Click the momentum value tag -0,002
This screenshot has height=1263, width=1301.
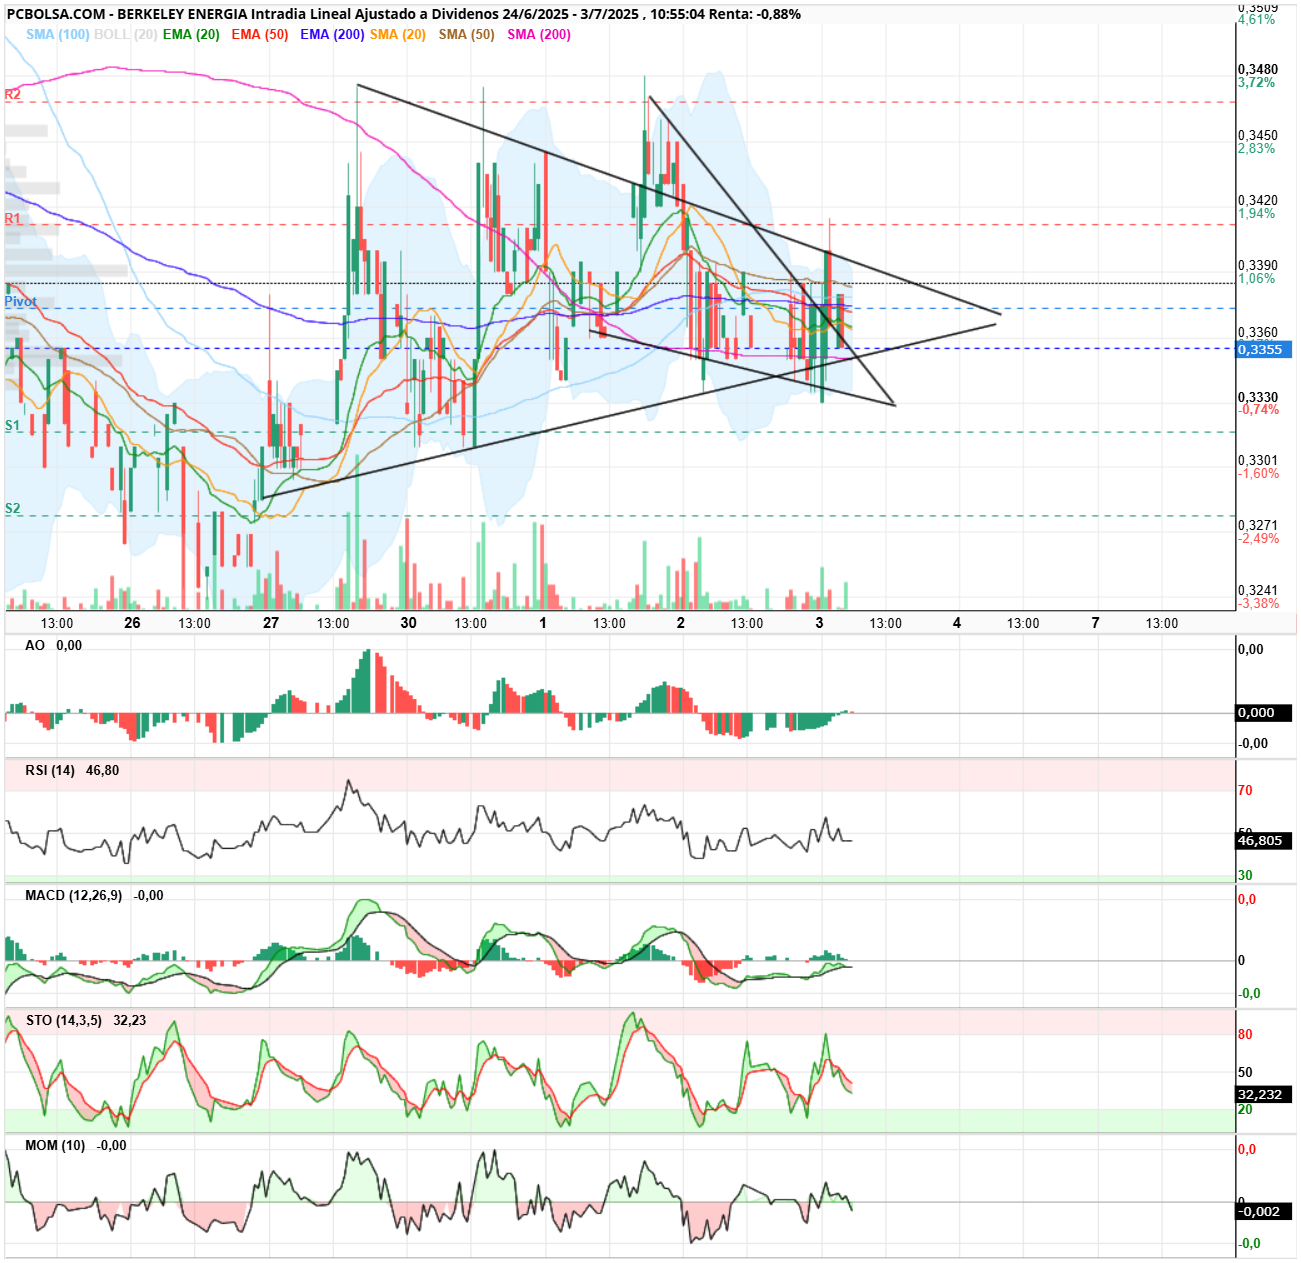pos(1264,1211)
